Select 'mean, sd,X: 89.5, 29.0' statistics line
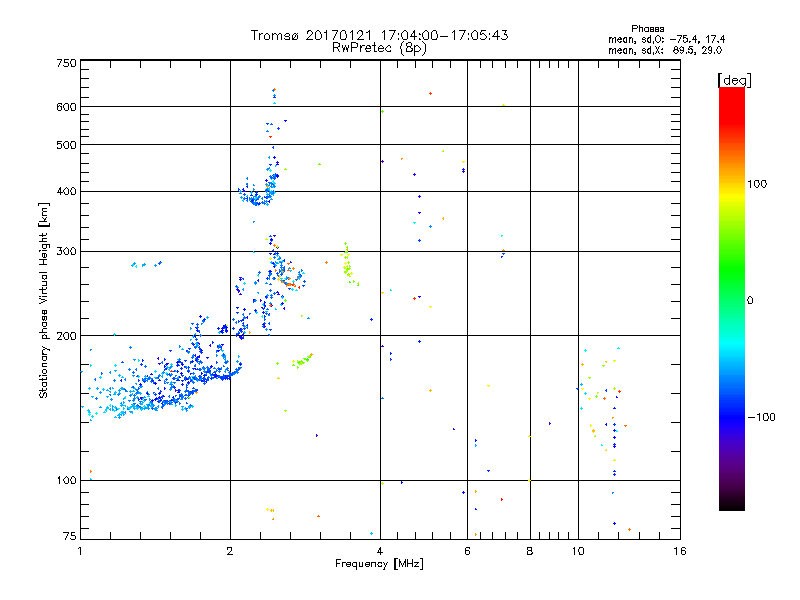 tap(665, 50)
